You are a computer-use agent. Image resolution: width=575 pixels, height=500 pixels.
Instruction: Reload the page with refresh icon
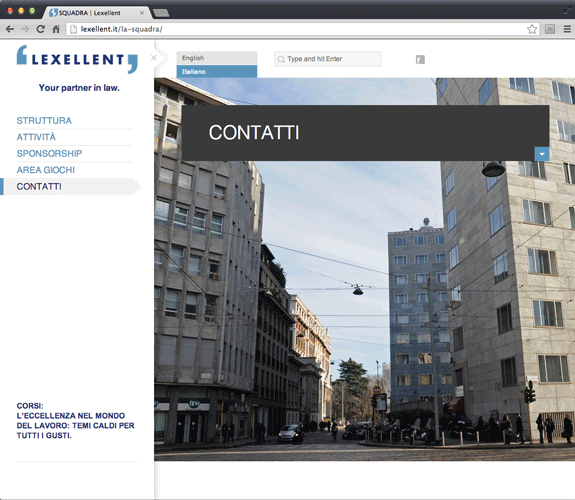tap(41, 29)
